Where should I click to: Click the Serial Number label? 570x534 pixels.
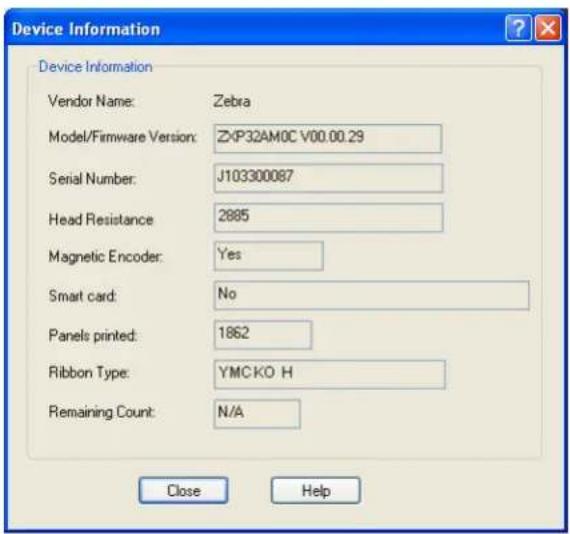tap(92, 178)
